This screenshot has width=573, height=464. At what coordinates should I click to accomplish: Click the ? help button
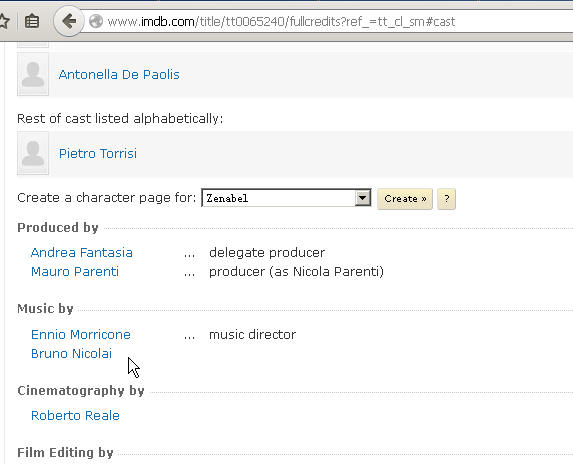447,199
